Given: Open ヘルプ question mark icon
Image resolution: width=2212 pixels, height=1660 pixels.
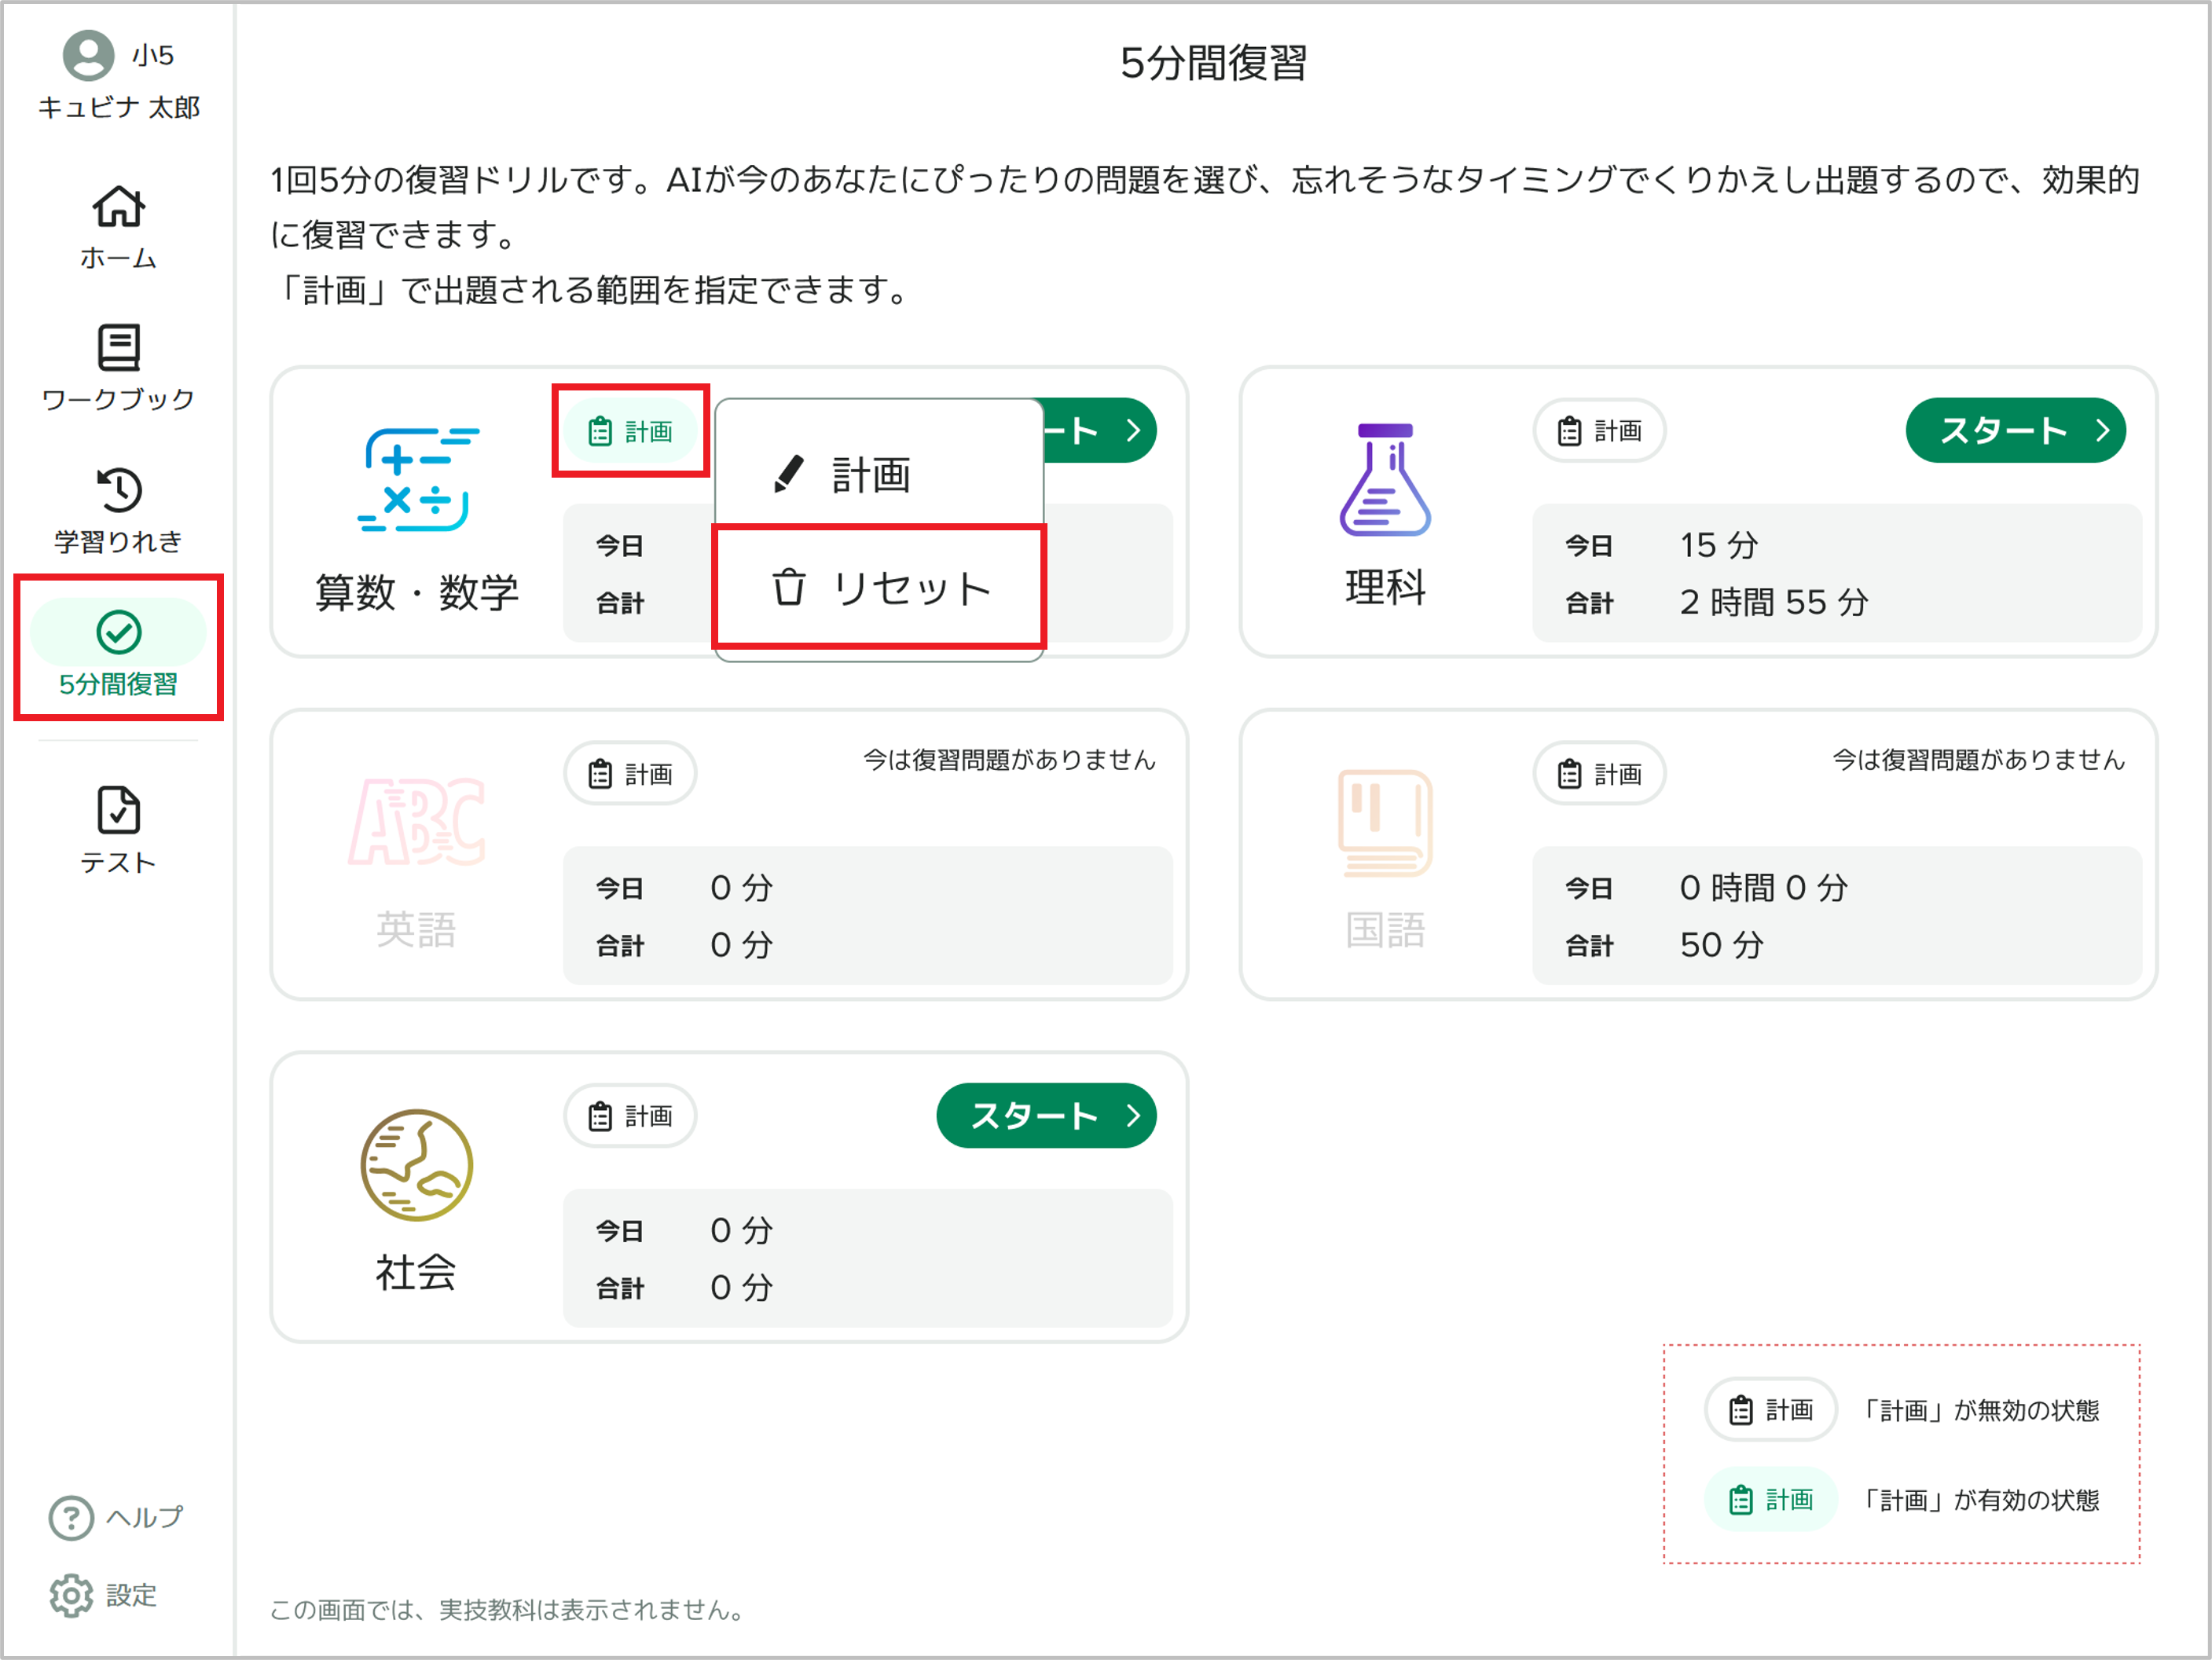Looking at the screenshot, I should 71,1517.
